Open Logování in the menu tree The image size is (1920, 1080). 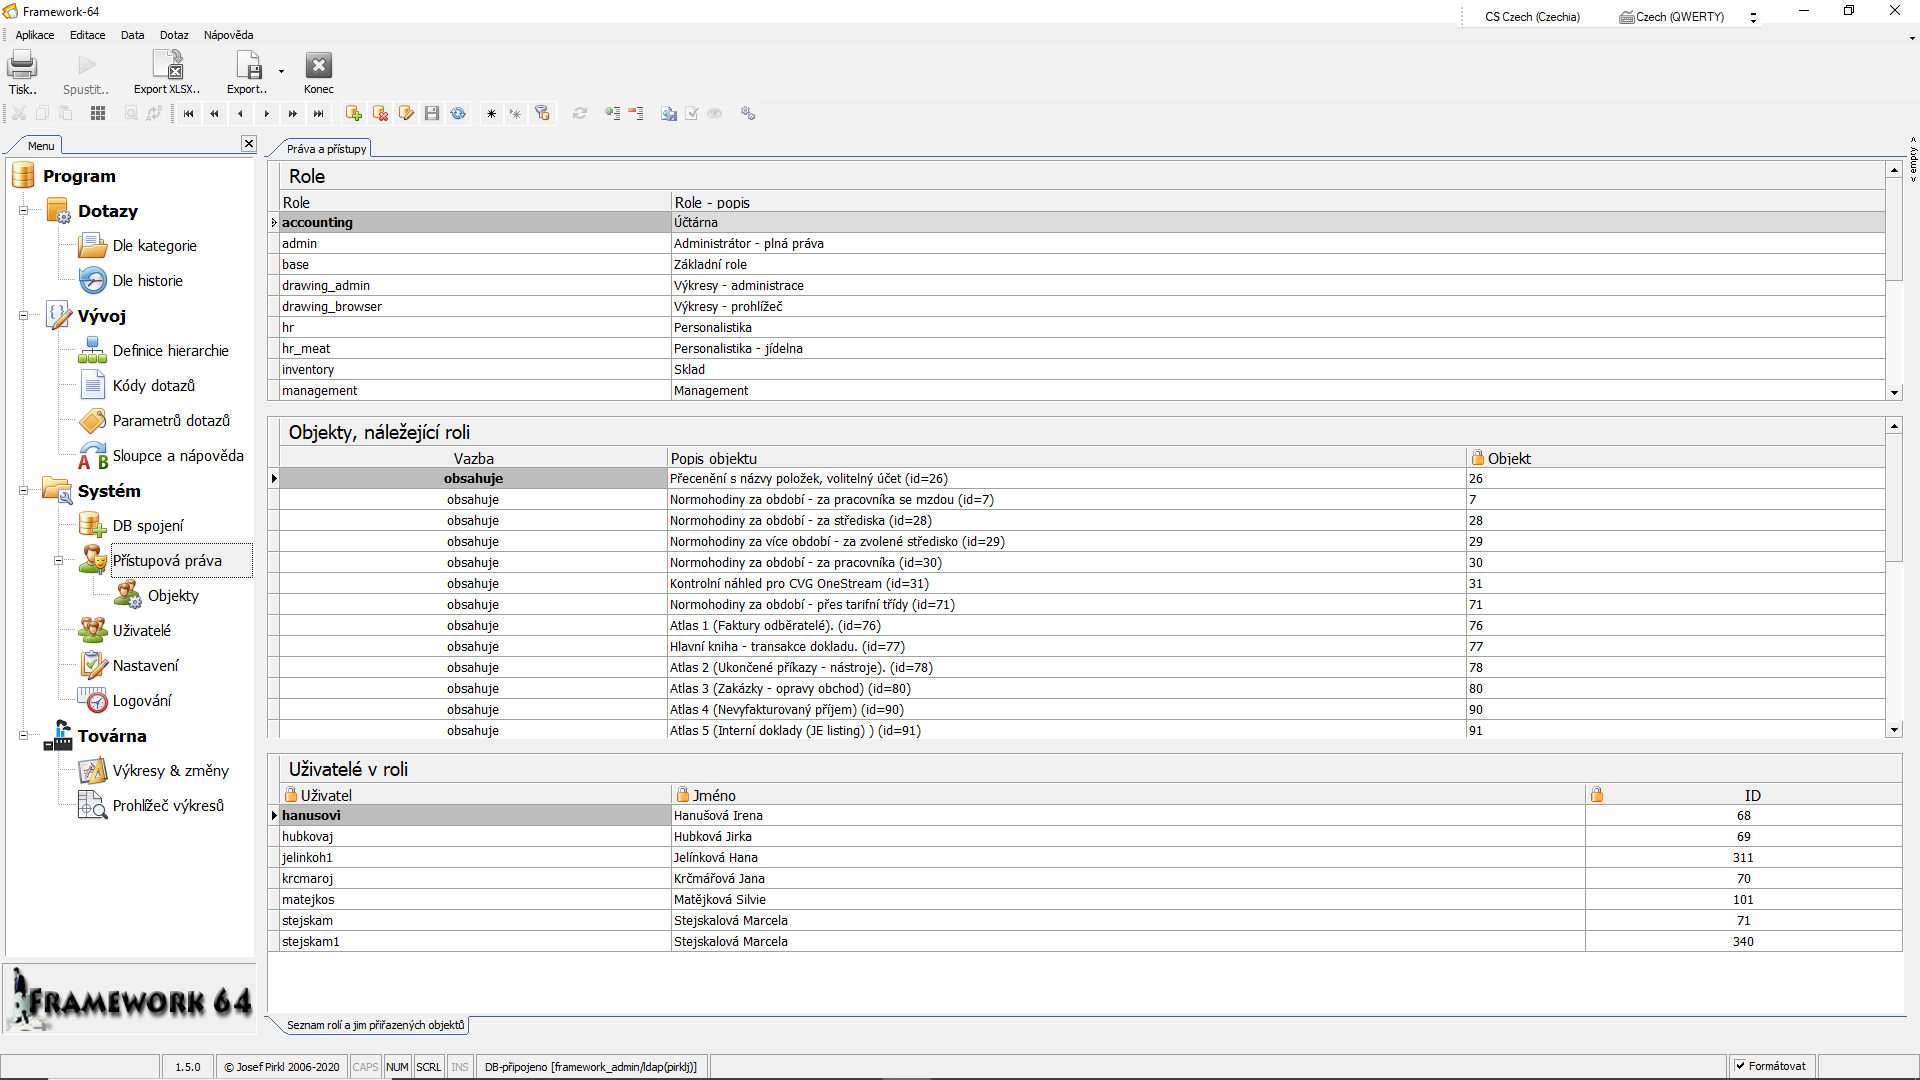pos(142,701)
